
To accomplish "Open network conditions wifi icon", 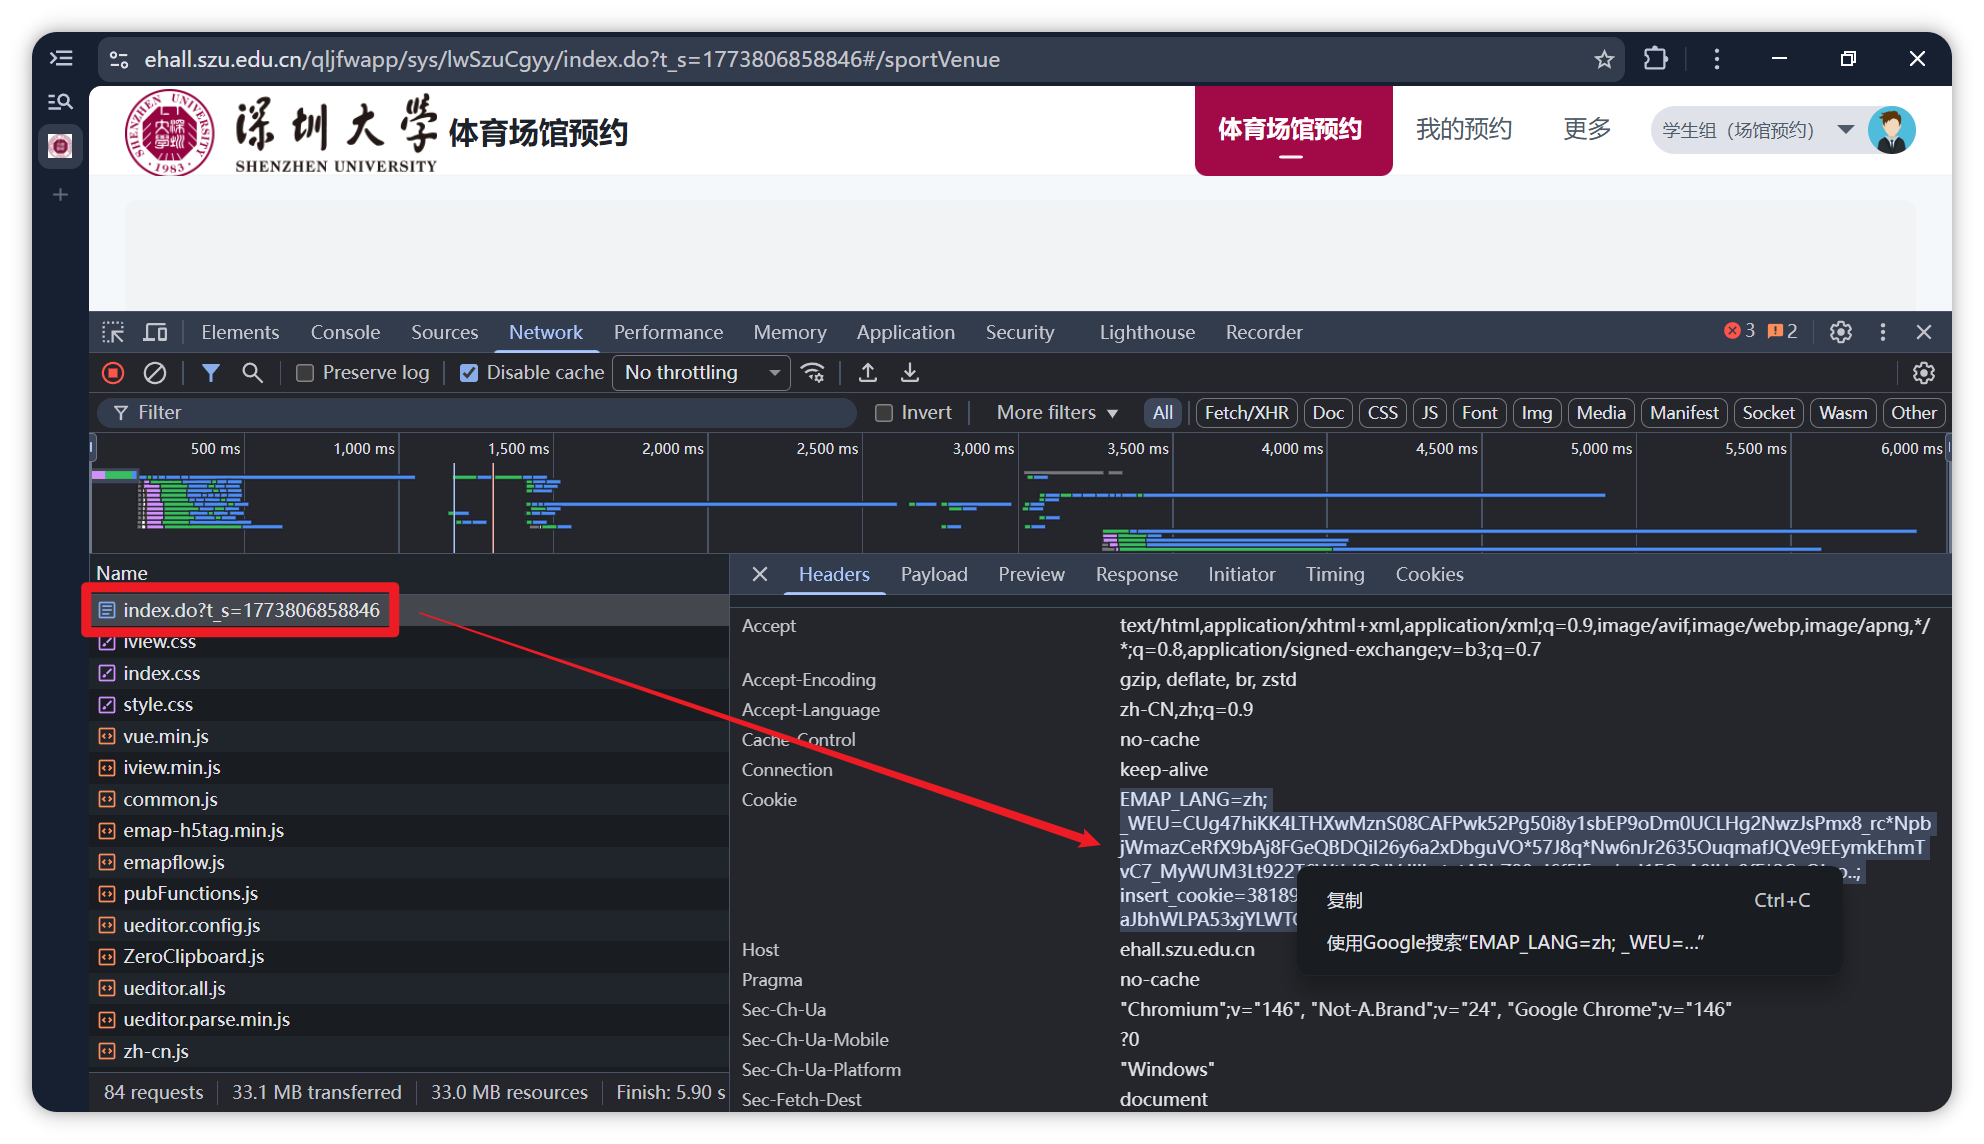I will pos(814,373).
